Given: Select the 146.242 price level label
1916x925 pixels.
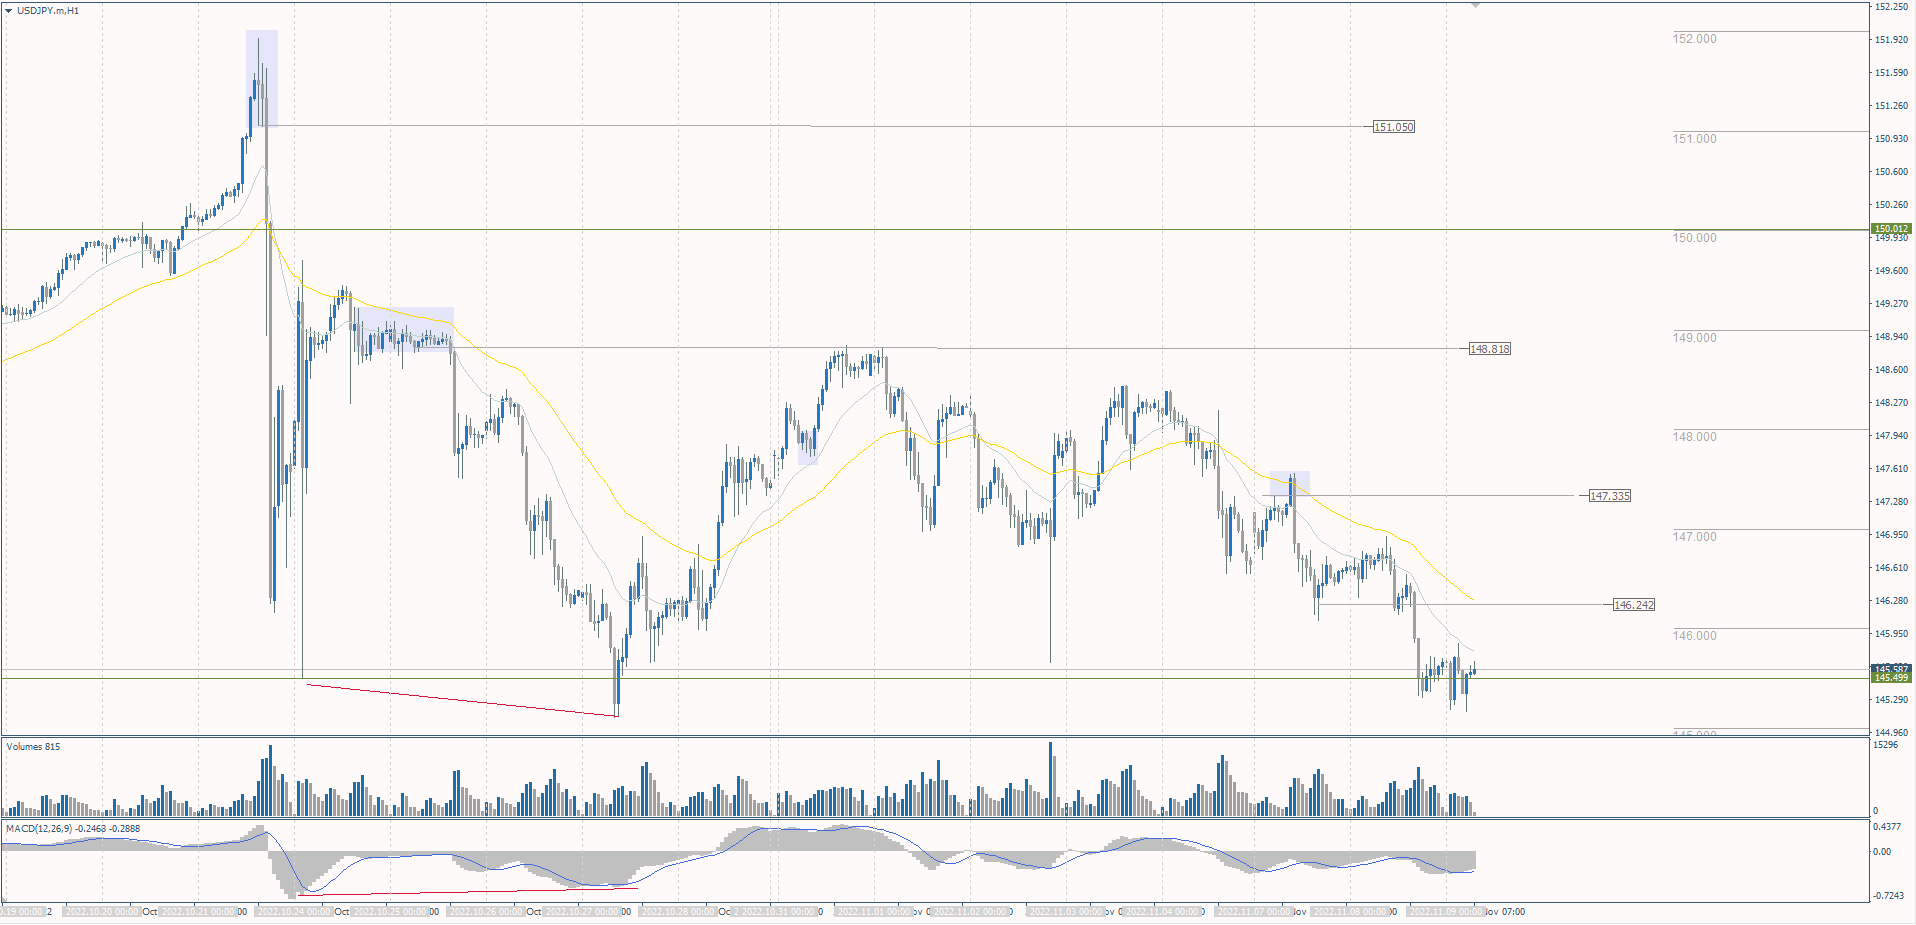Looking at the screenshot, I should click(x=1634, y=605).
